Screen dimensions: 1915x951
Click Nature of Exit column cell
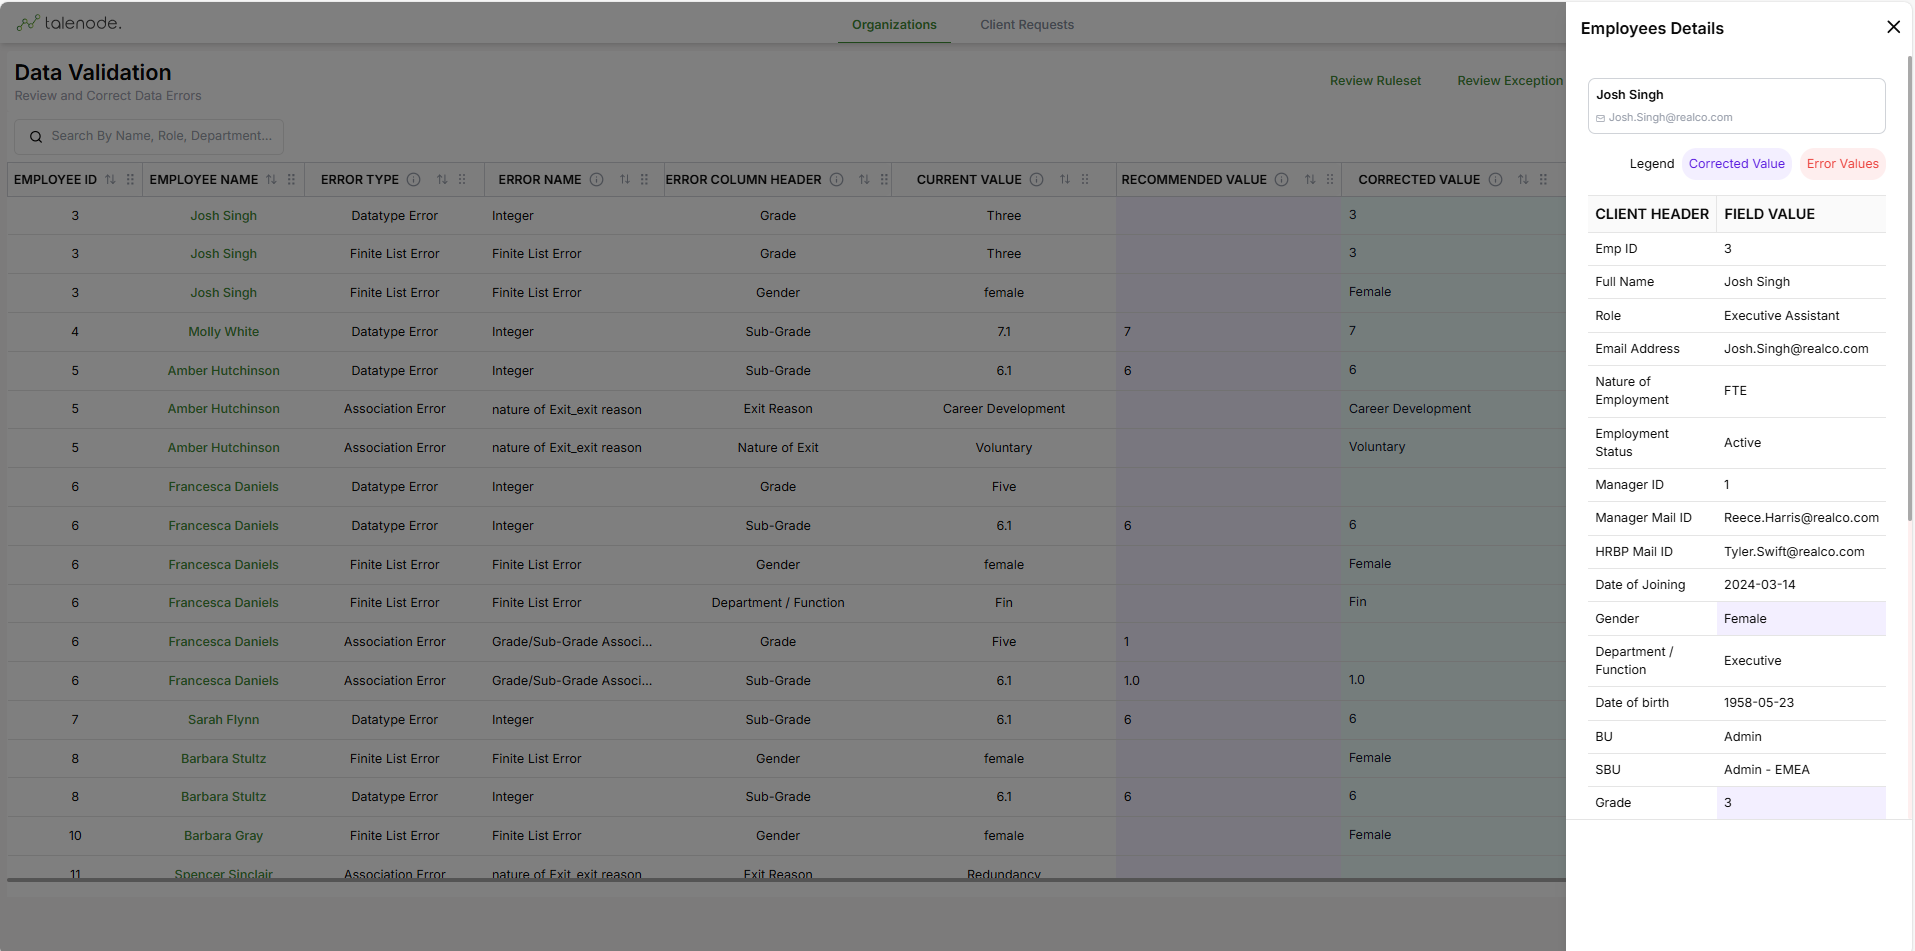point(777,448)
